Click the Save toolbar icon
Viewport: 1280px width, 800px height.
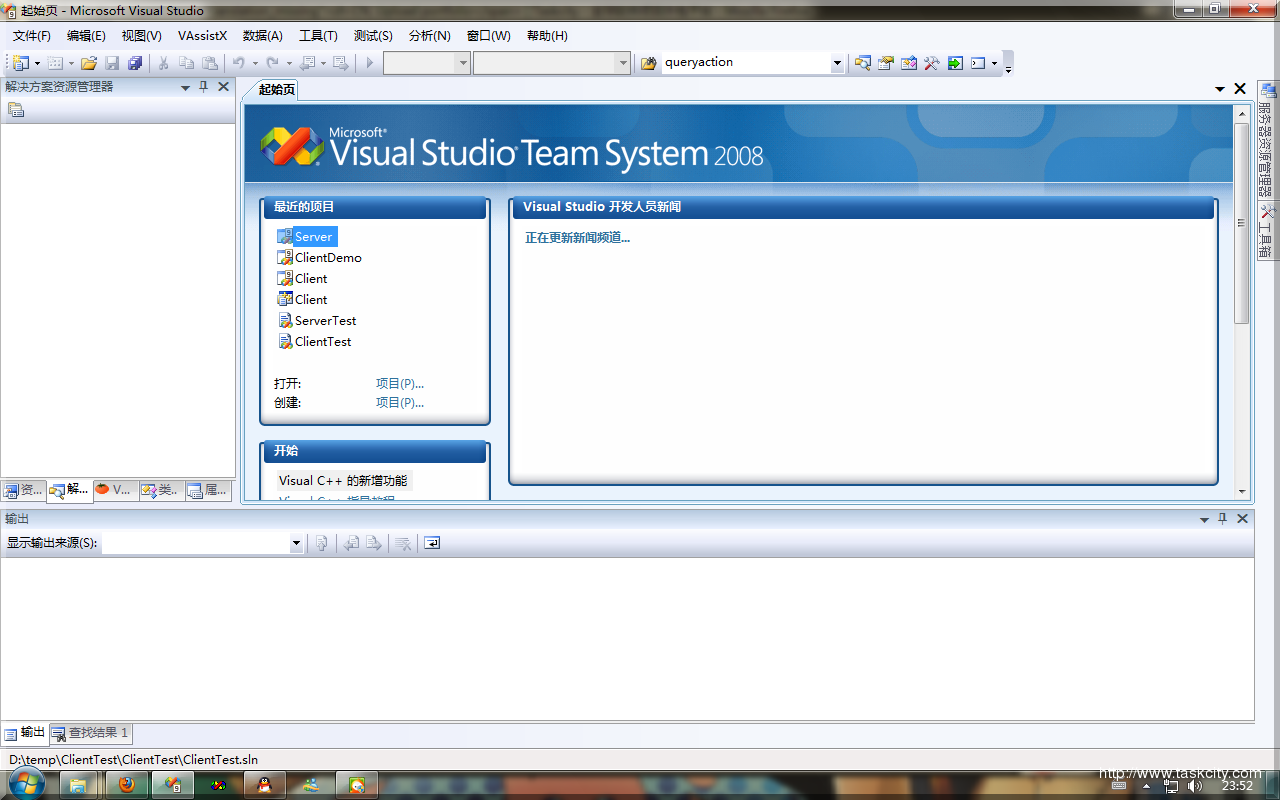click(113, 63)
